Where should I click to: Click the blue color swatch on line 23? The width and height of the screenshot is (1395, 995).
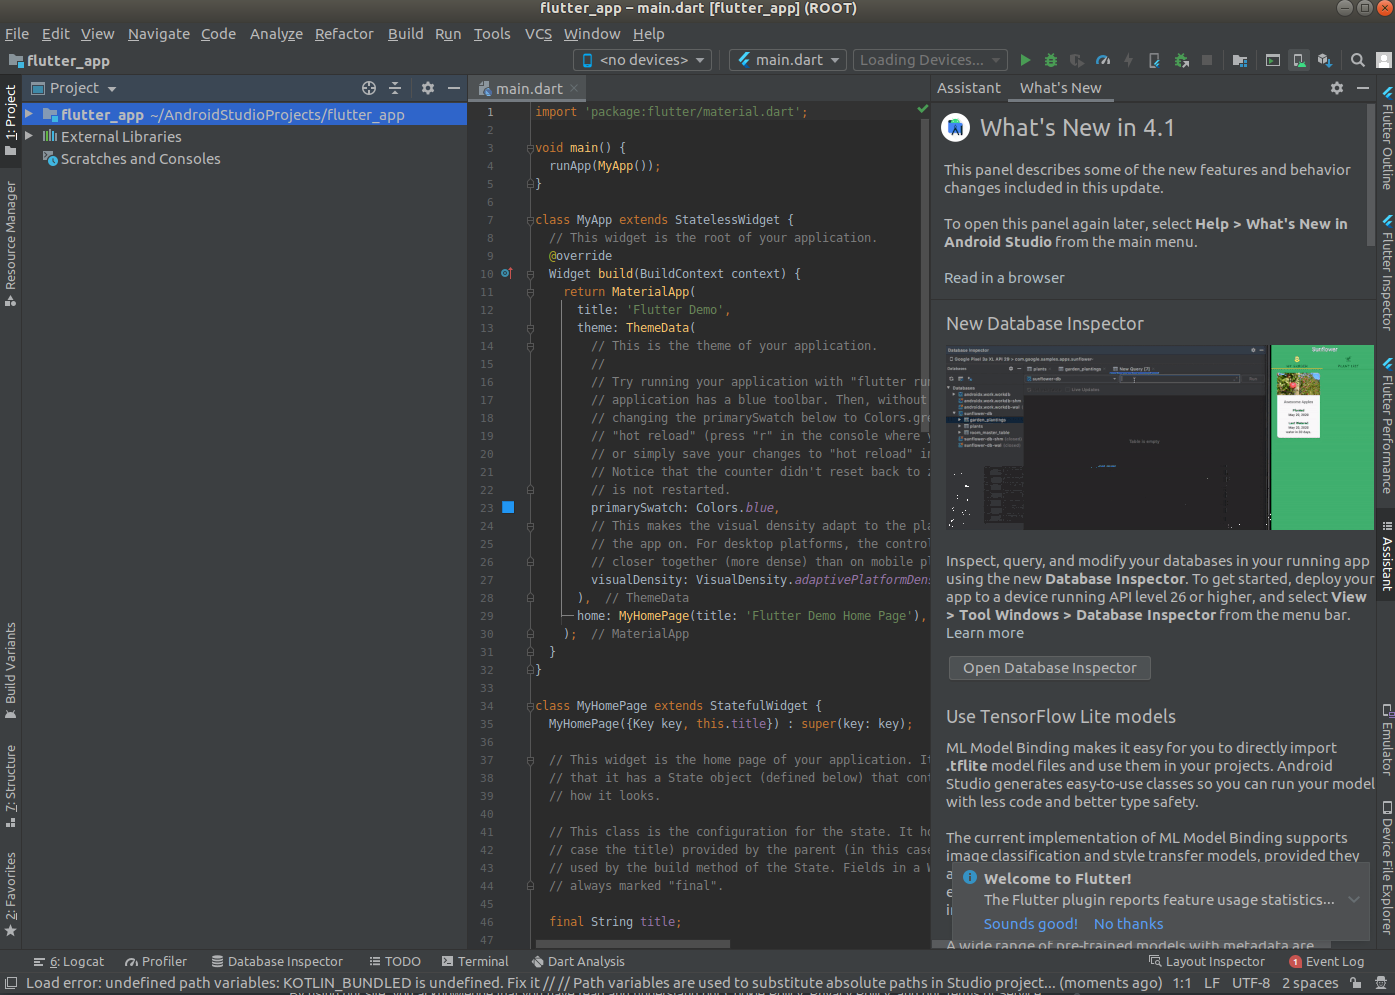[508, 507]
